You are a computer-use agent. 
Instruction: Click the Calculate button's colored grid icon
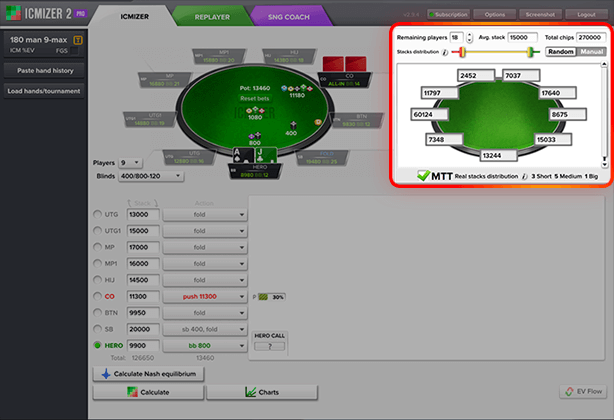coord(132,392)
